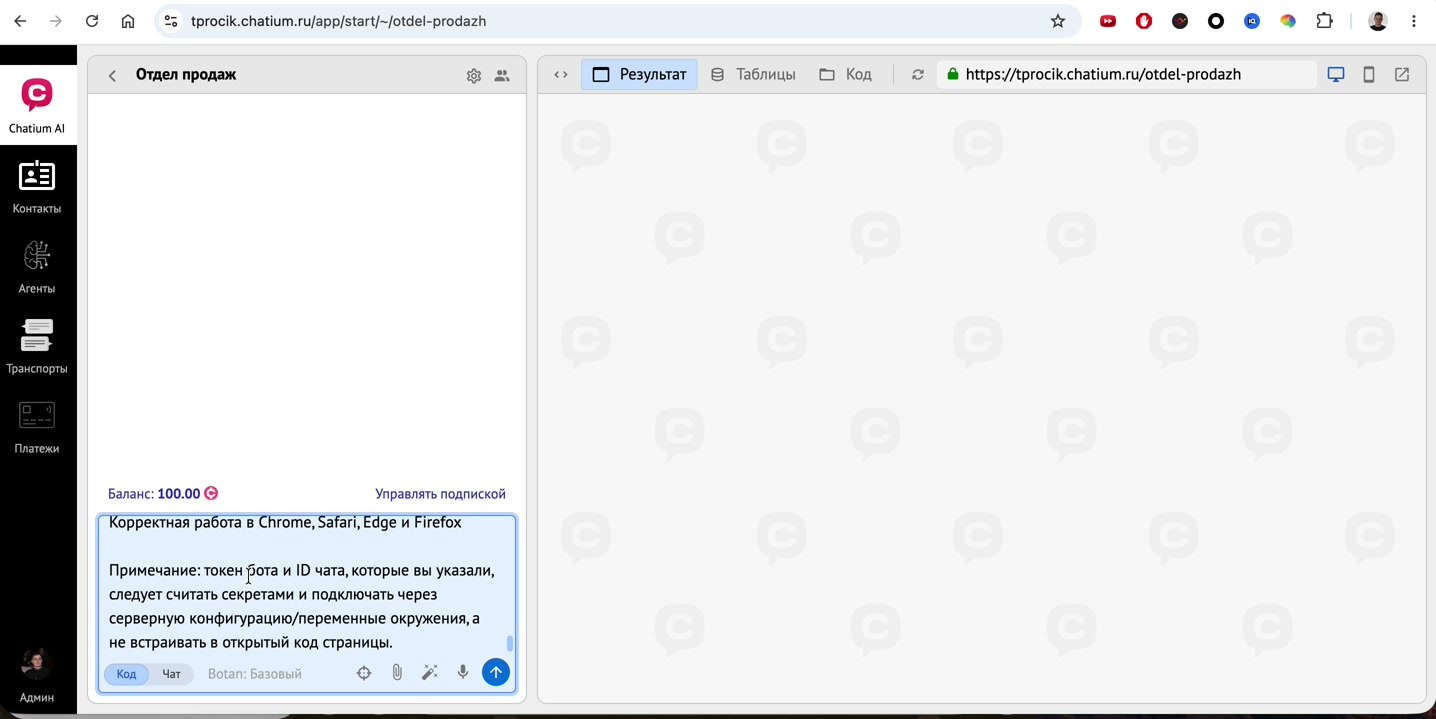Select the Чат mode toggle
Image resolution: width=1436 pixels, height=719 pixels.
click(172, 674)
